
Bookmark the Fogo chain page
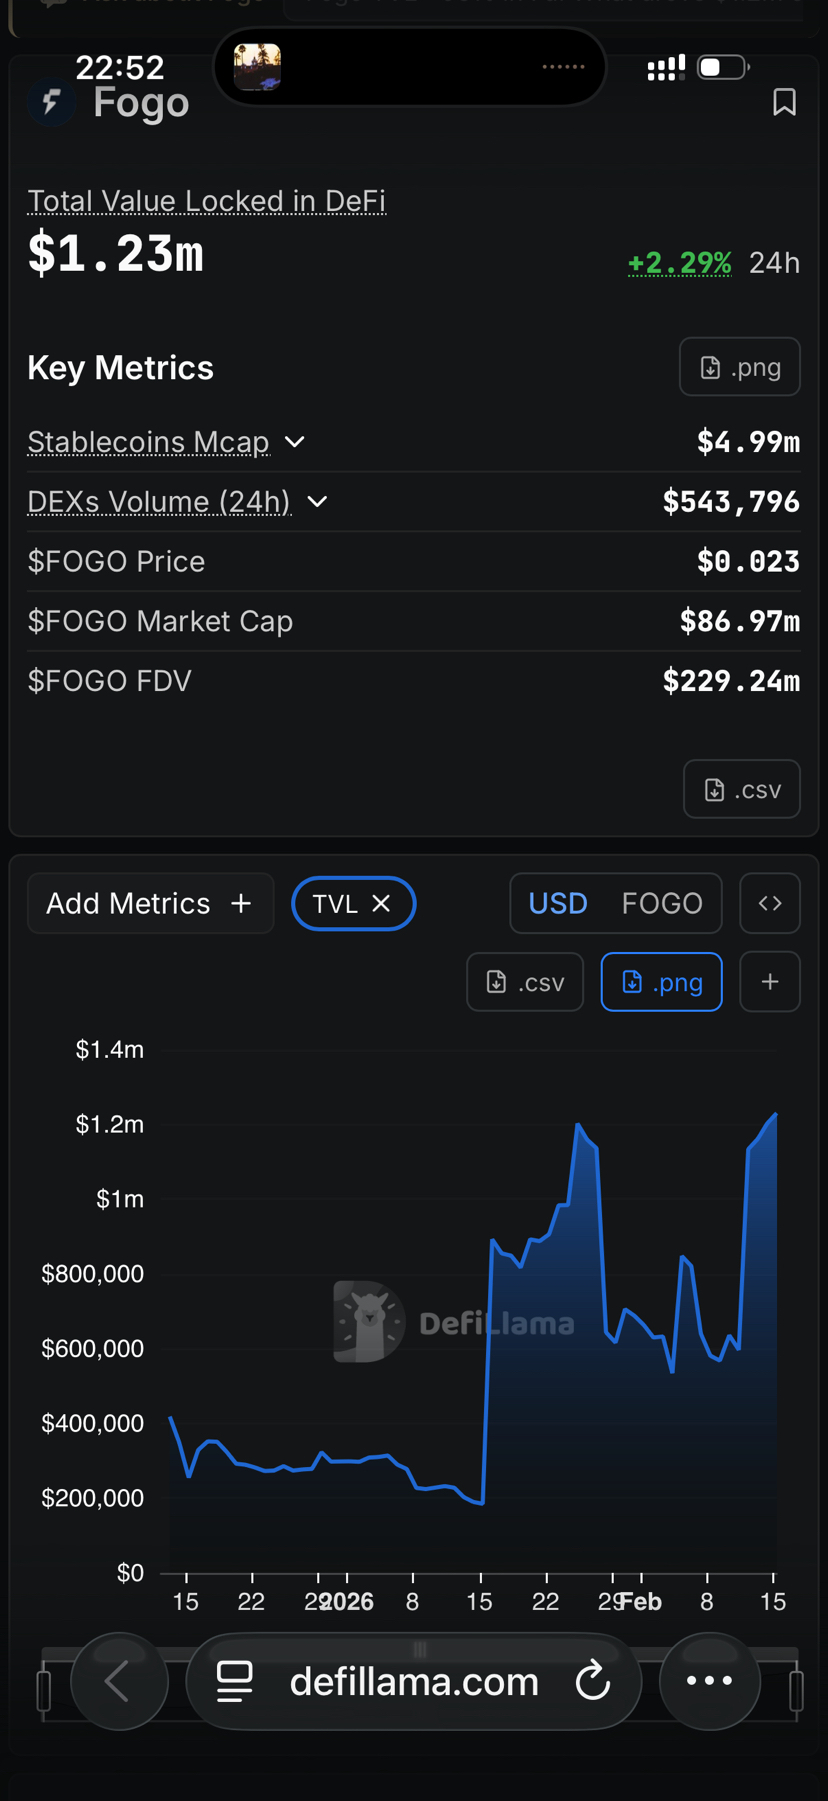[784, 102]
